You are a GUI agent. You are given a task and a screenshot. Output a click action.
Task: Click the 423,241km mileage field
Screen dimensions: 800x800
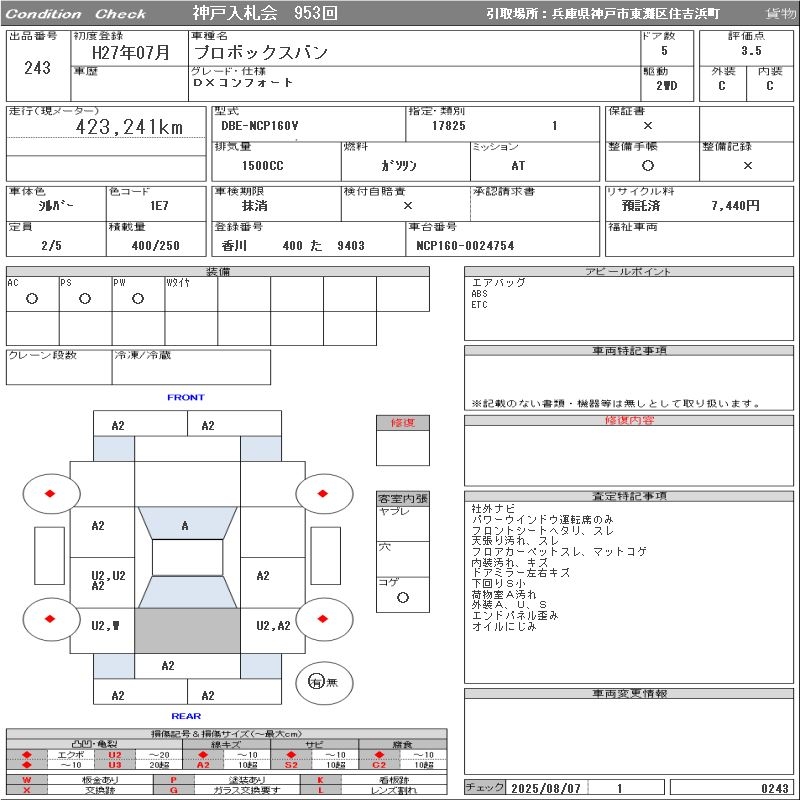click(x=130, y=128)
